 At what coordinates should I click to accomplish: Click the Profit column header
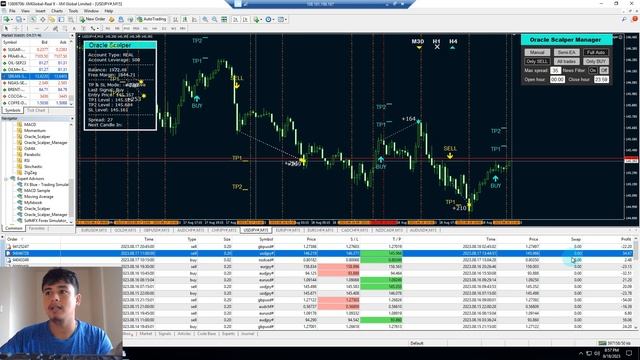tap(626, 239)
